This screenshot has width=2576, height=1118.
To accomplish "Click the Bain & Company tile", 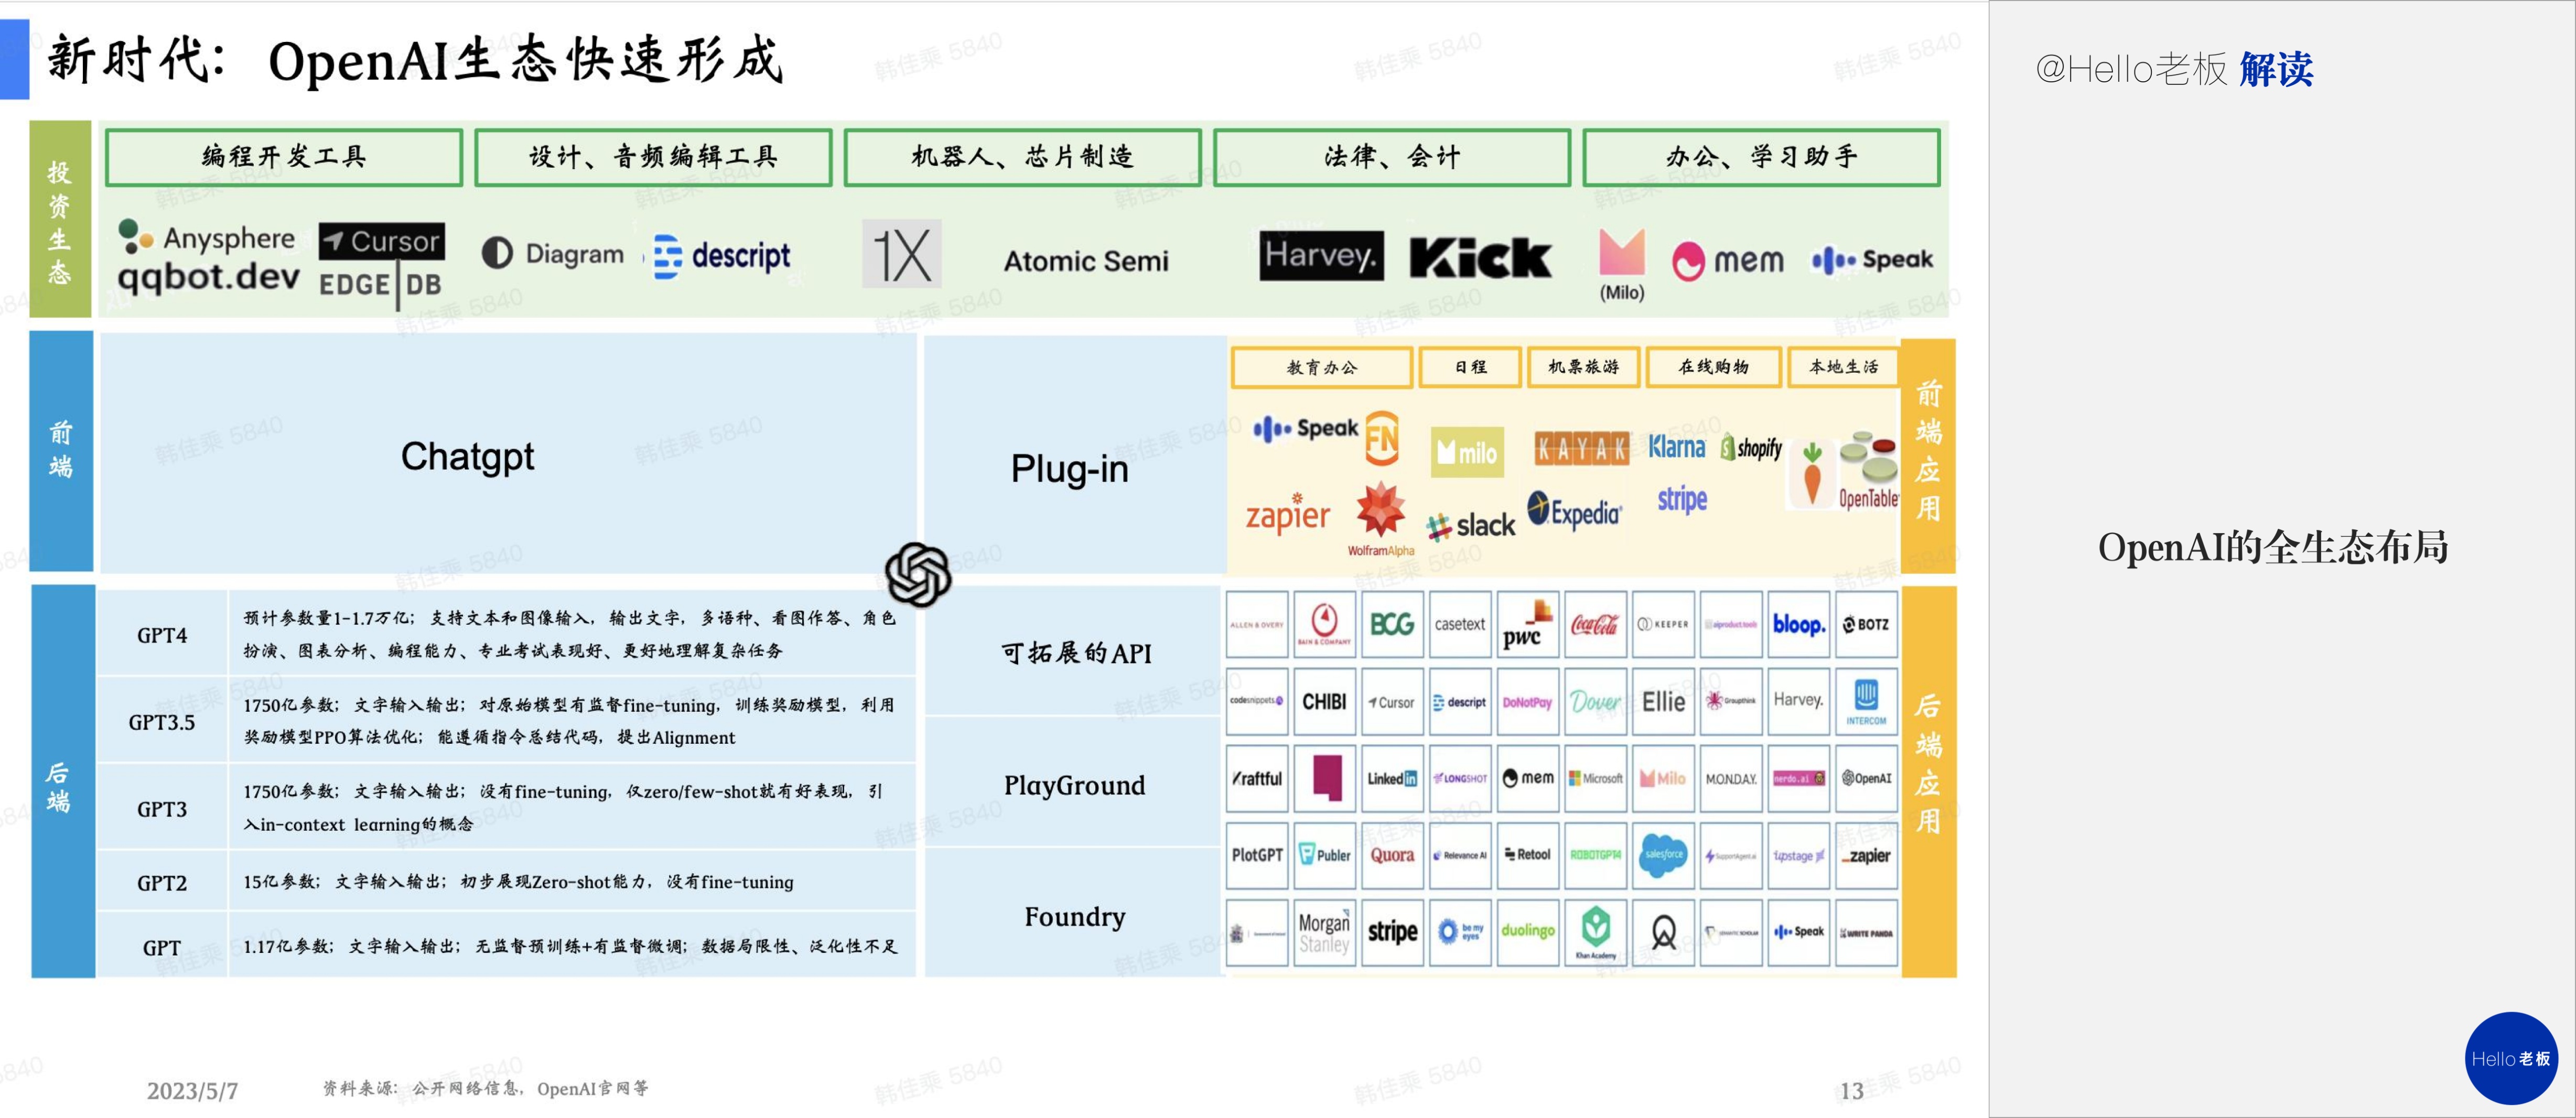I will click(x=1324, y=624).
